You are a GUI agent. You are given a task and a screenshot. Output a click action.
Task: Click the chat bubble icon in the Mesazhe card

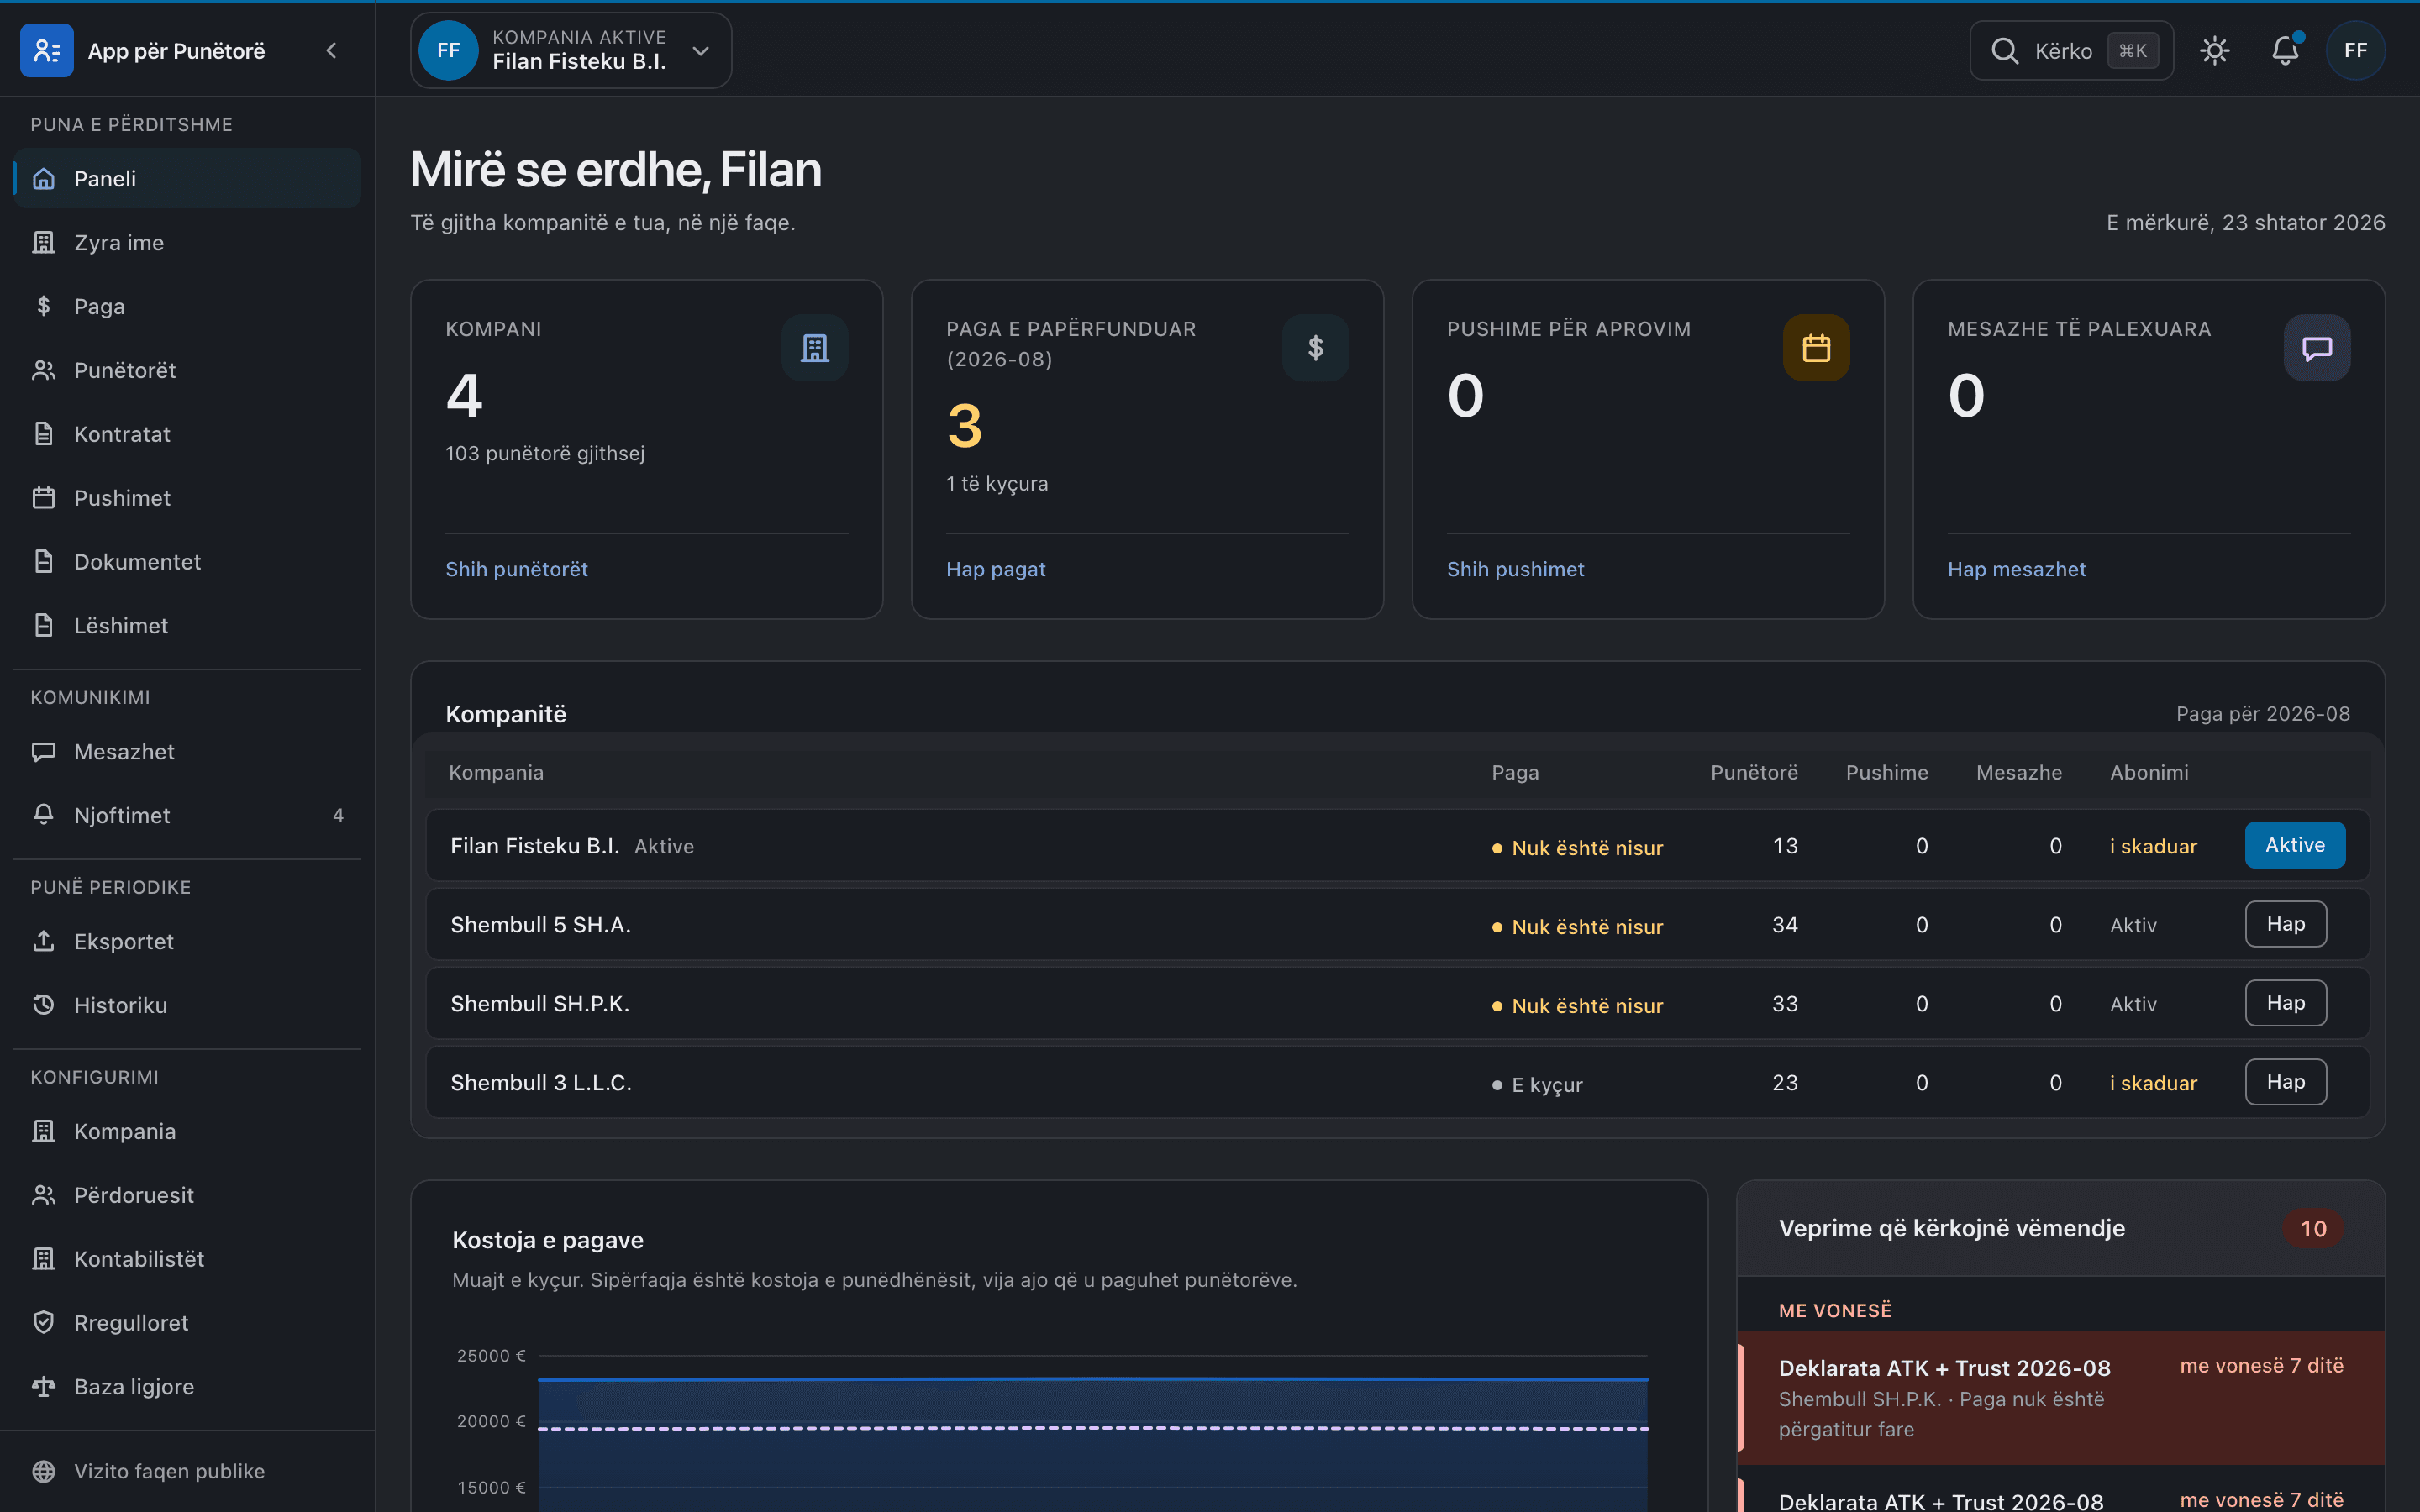(x=2317, y=348)
